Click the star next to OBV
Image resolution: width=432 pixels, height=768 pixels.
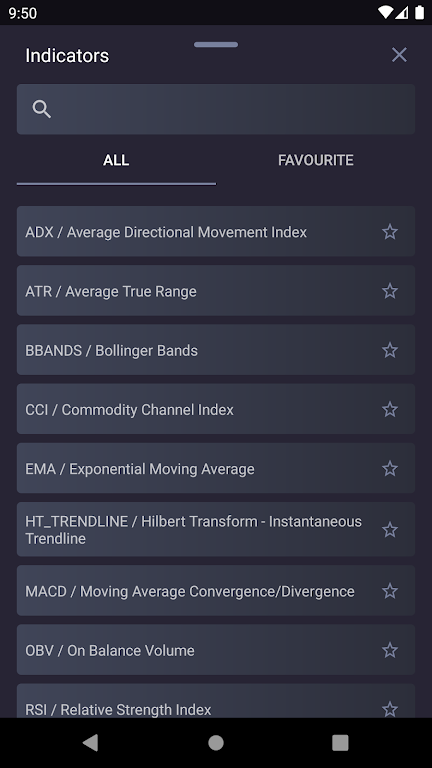(x=390, y=650)
